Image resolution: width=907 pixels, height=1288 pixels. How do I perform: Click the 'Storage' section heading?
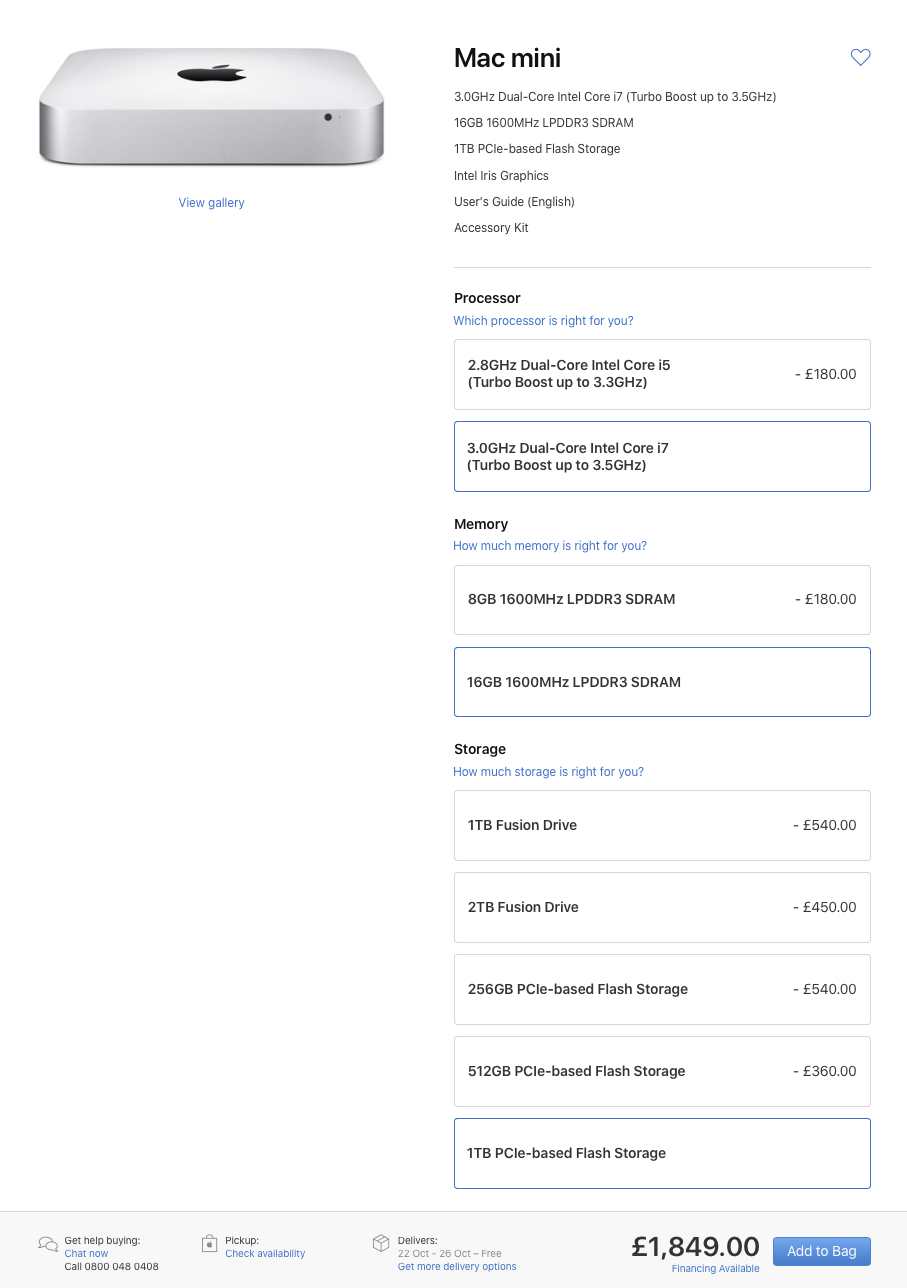click(480, 749)
